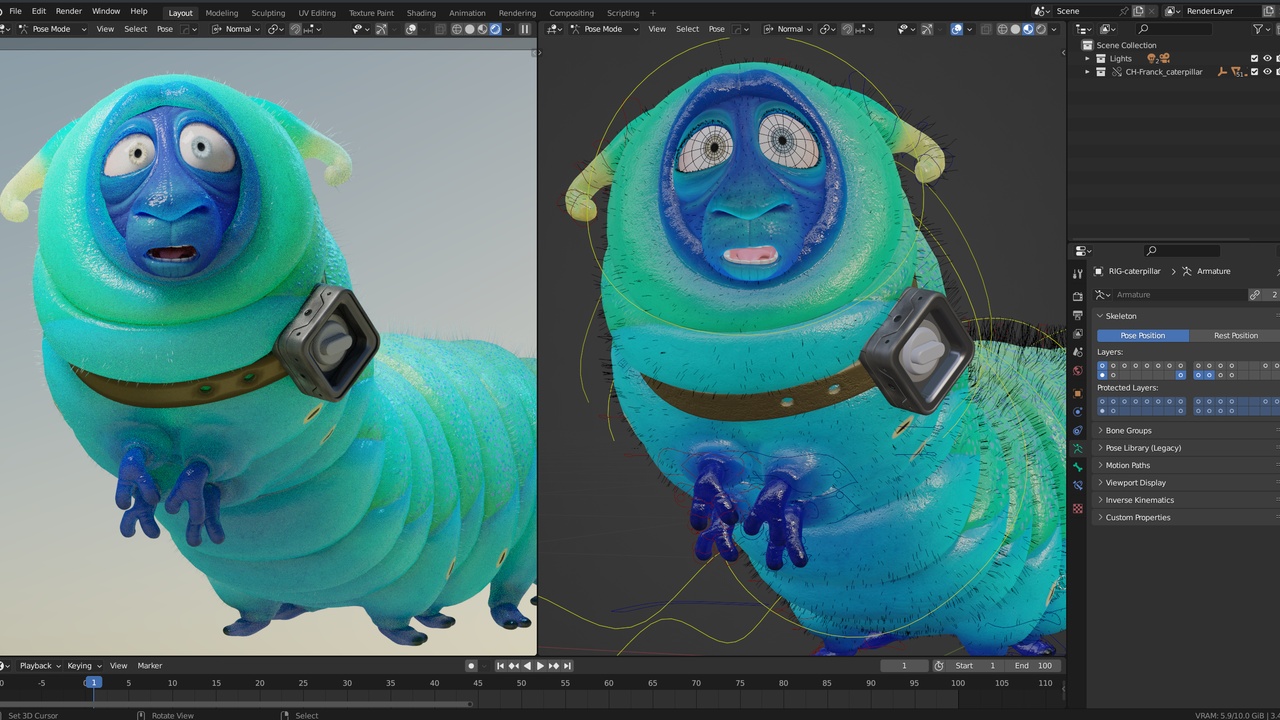Activate the Rest Position button
The height and width of the screenshot is (720, 1280).
(1236, 335)
